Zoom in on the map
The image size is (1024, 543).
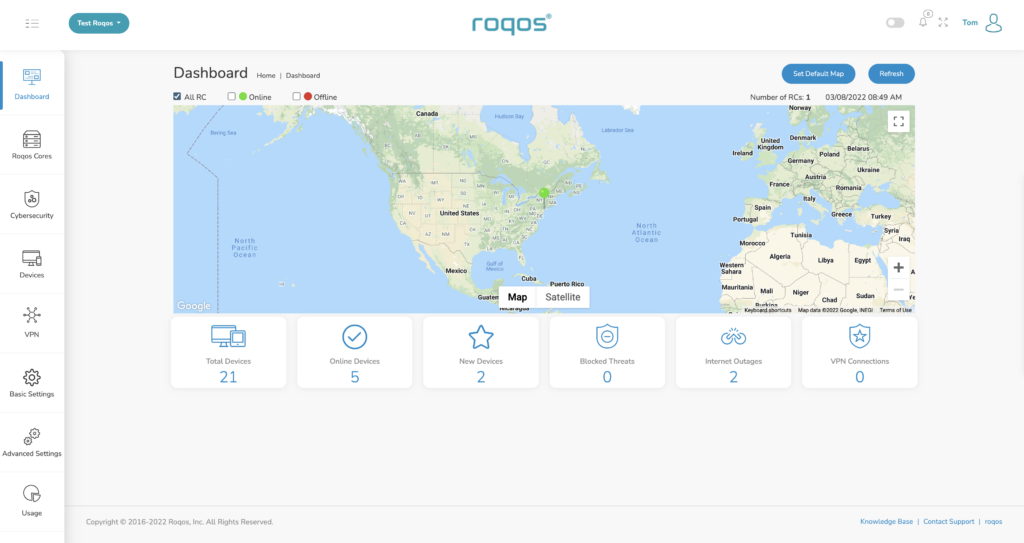coord(899,267)
